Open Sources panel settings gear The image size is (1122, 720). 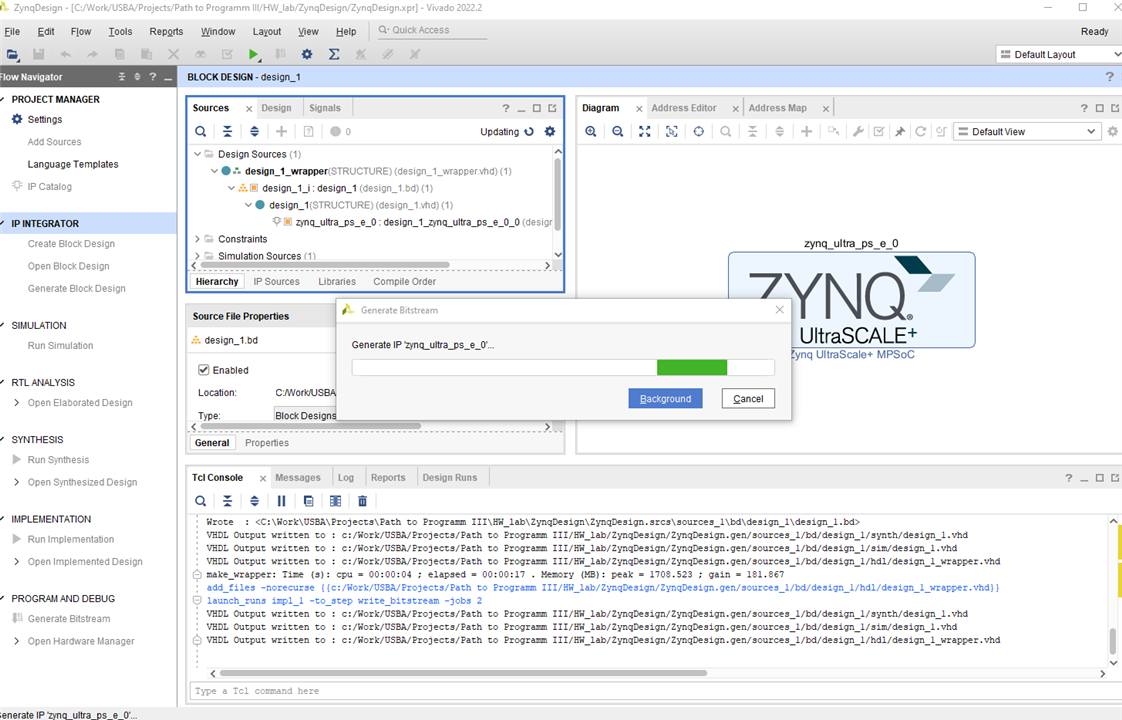(x=549, y=132)
